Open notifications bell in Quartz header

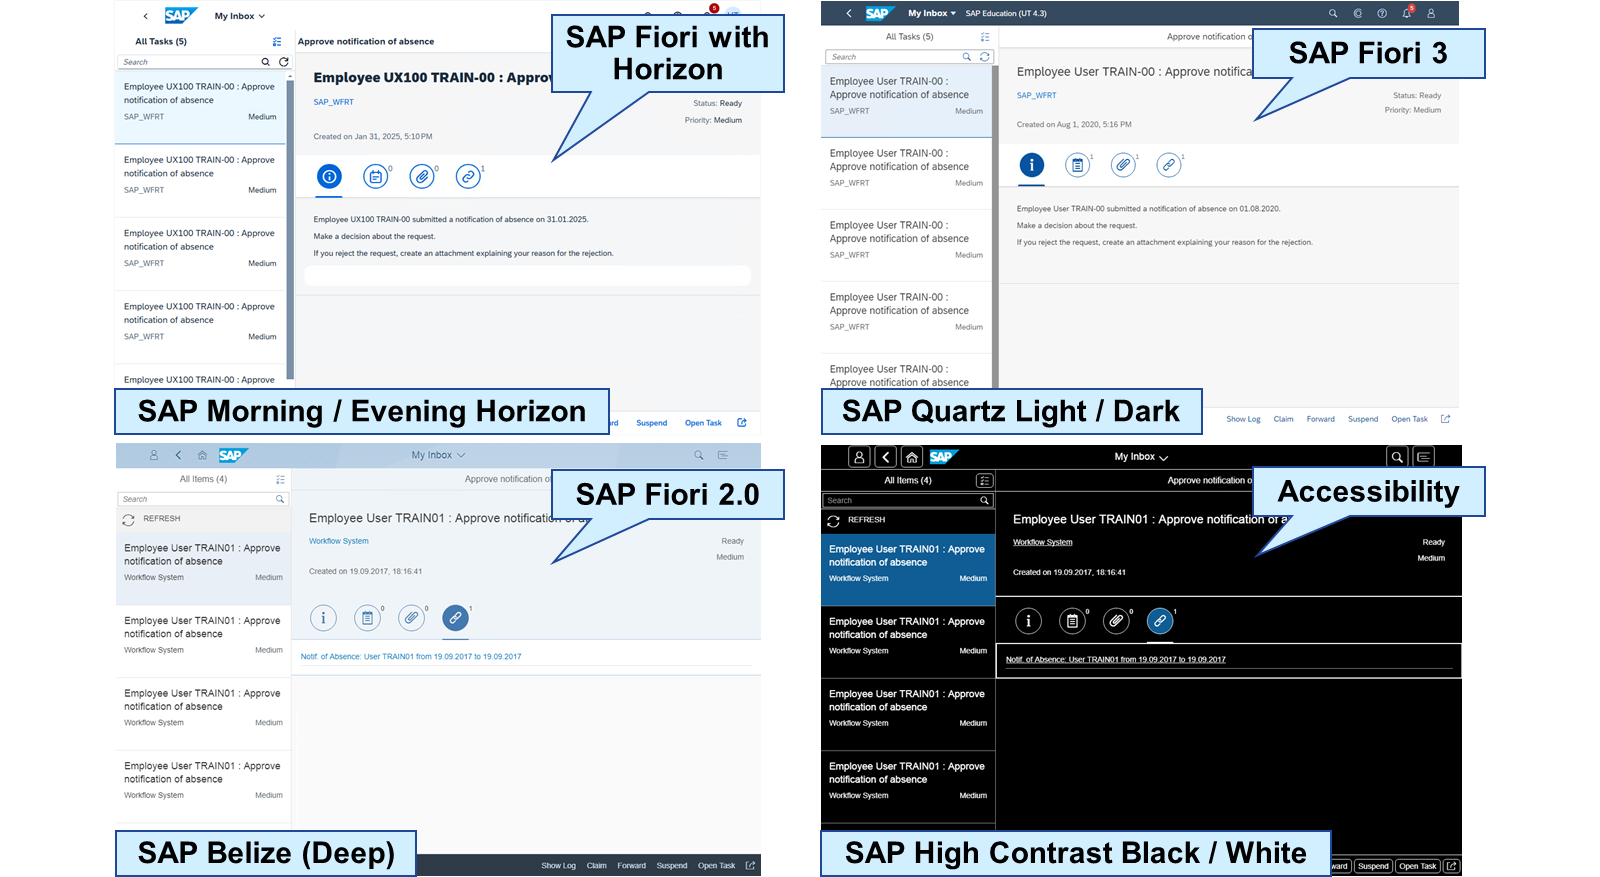point(1407,13)
